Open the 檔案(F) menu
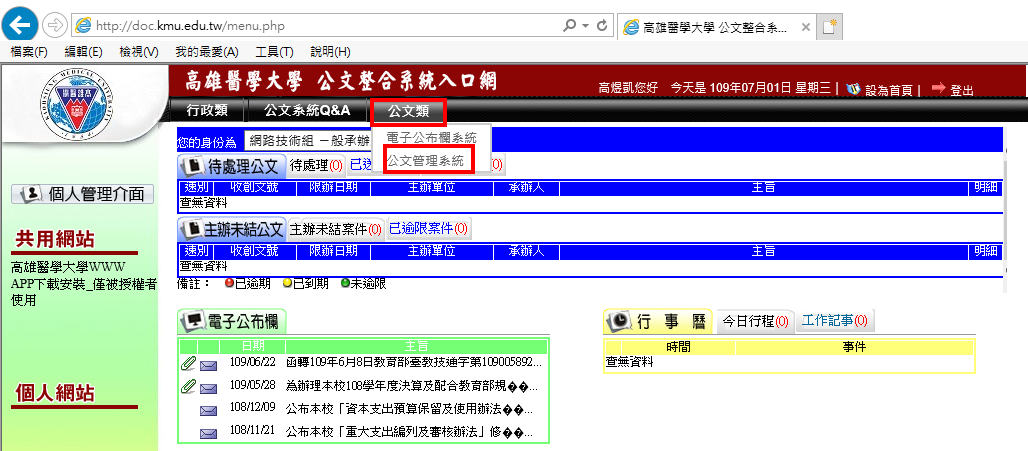The width and height of the screenshot is (1028, 451). [x=29, y=52]
